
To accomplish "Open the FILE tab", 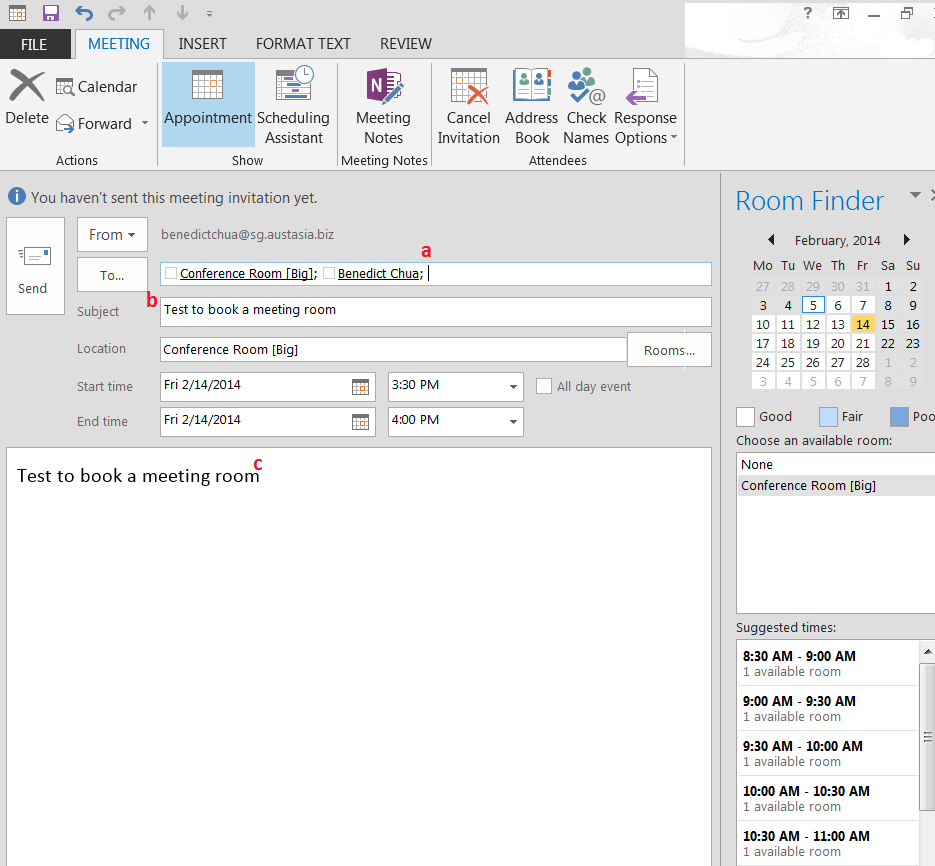I will (34, 44).
